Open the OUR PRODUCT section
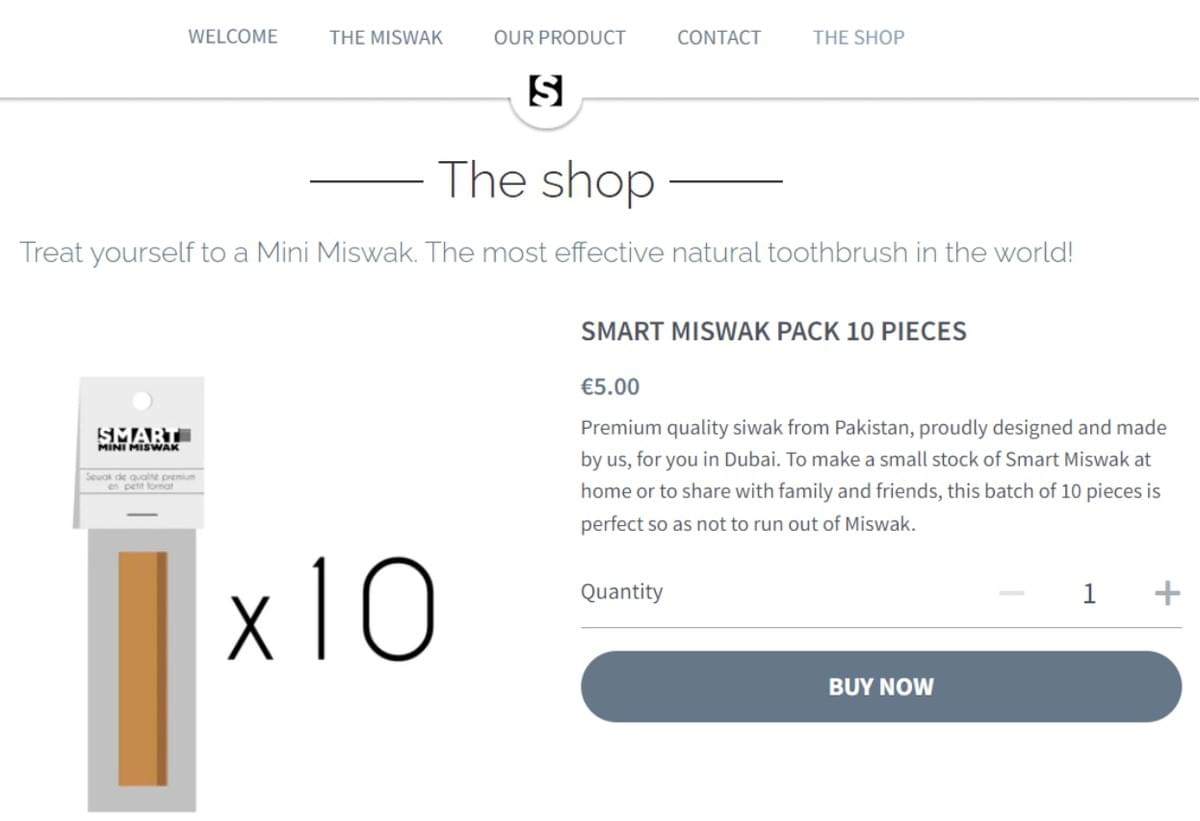The width and height of the screenshot is (1200, 821). (559, 38)
